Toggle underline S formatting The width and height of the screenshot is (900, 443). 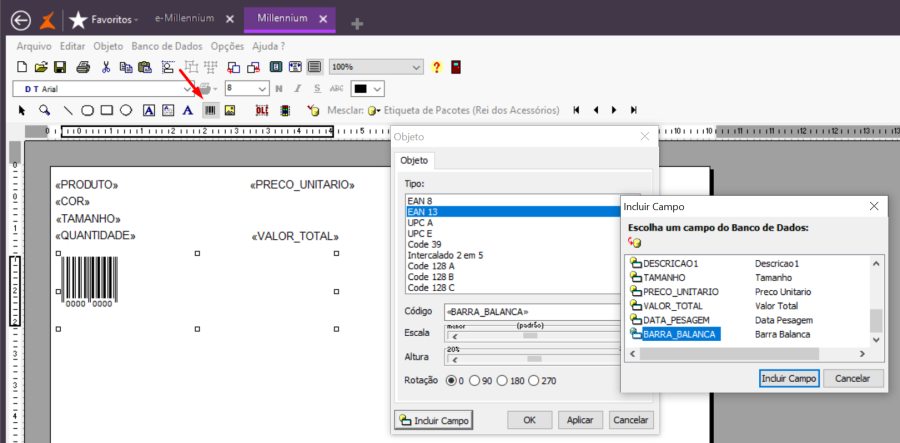[x=317, y=89]
